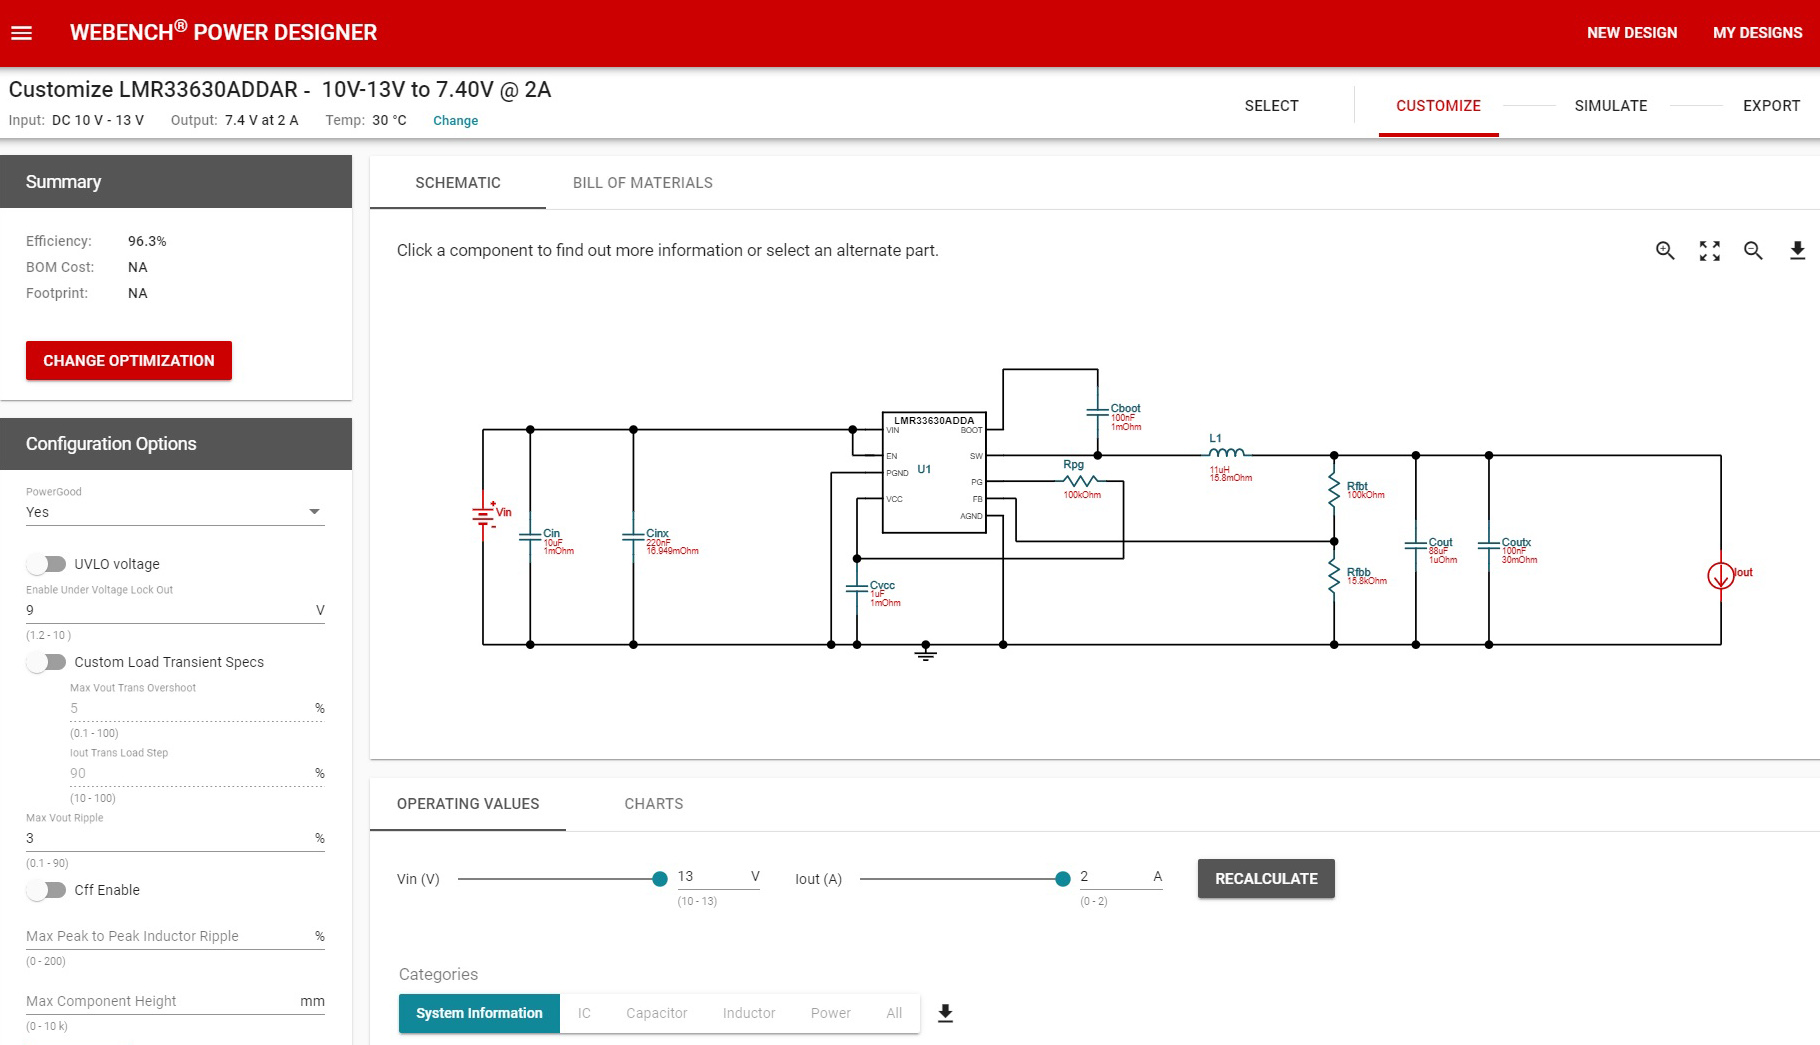Download the operating values table

pyautogui.click(x=945, y=1013)
